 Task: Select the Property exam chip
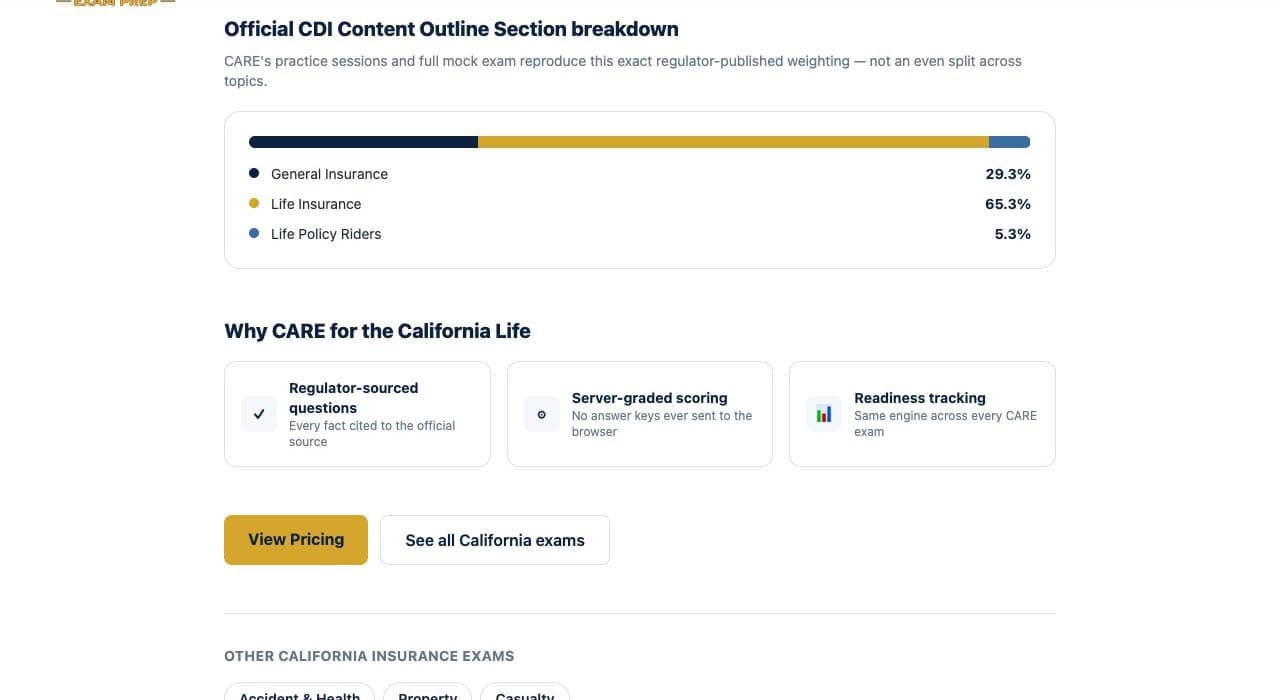[x=428, y=693]
